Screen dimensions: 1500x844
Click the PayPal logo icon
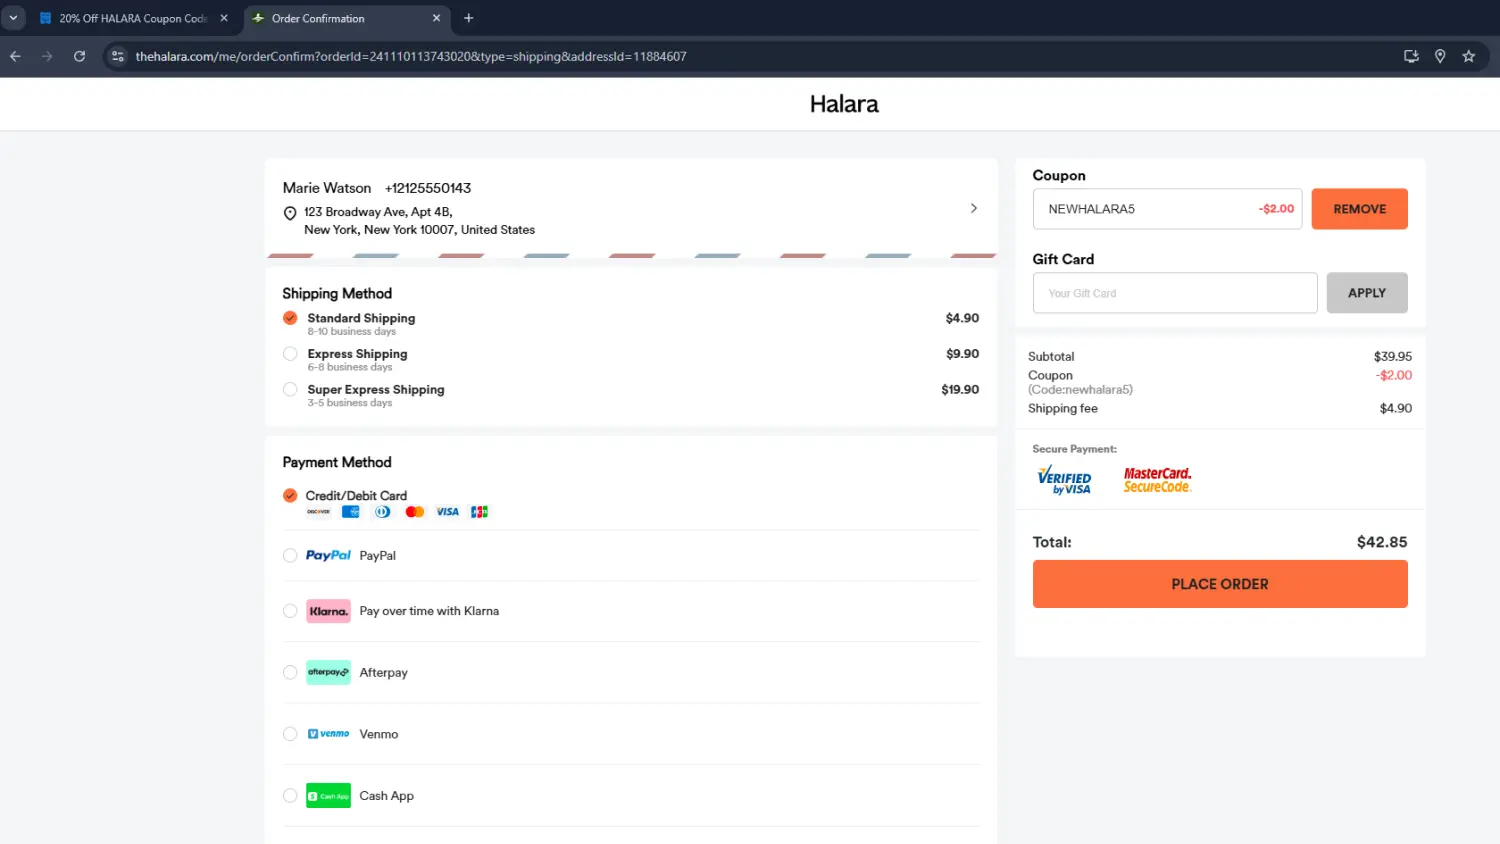(328, 556)
